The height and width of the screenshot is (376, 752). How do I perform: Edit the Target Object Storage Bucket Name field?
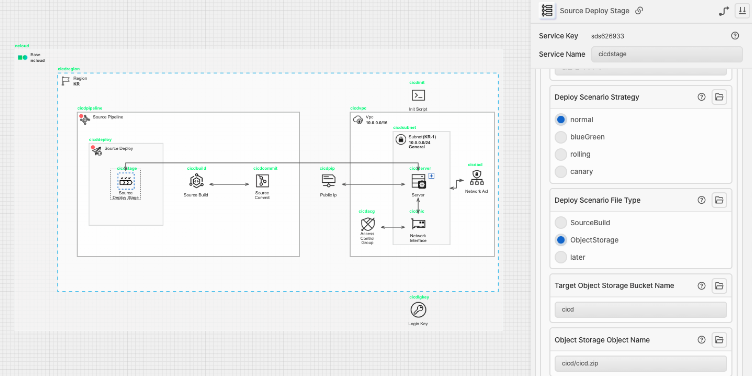coord(640,310)
